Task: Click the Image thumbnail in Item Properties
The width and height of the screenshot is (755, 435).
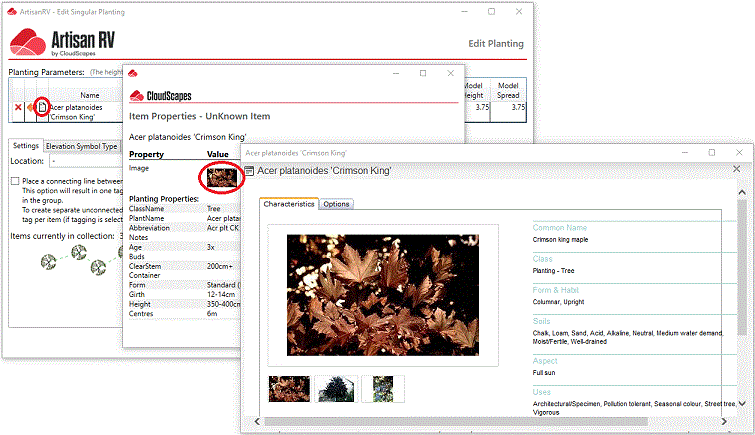Action: tap(218, 177)
